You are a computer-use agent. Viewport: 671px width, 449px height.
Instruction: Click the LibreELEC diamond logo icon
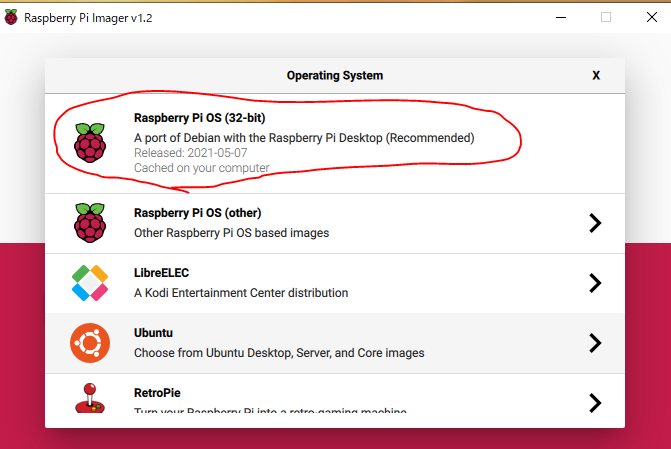pyautogui.click(x=90, y=283)
